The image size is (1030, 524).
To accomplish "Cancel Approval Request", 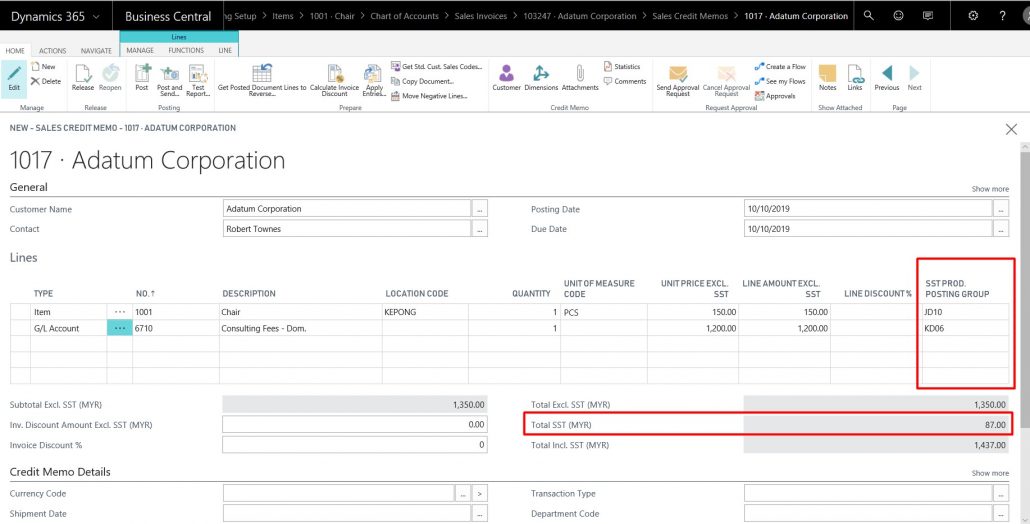I will [727, 80].
